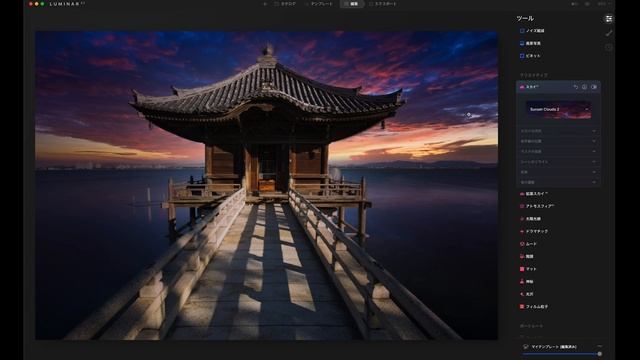Click the plus add-photos button in top bar
Viewport: 640px width, 360px height.
[x=265, y=4]
